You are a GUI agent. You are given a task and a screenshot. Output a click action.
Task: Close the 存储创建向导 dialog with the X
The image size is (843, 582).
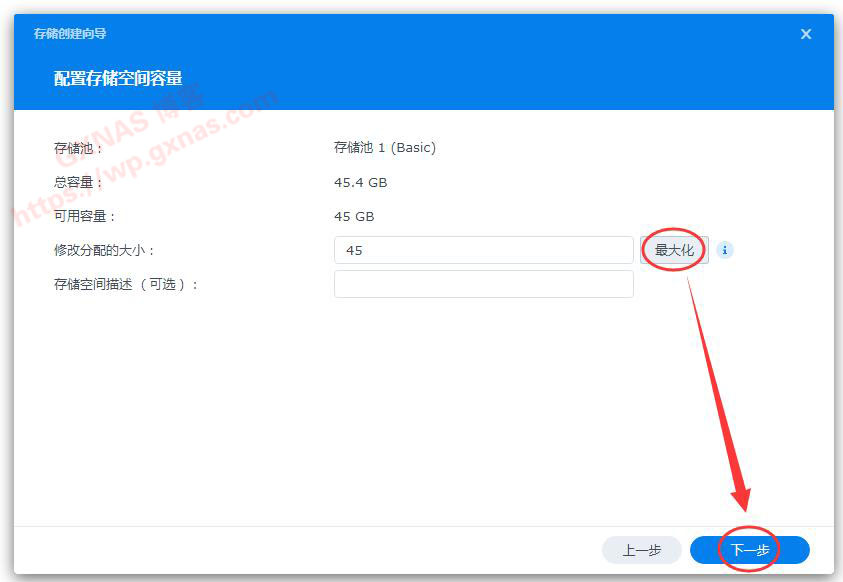pyautogui.click(x=805, y=33)
